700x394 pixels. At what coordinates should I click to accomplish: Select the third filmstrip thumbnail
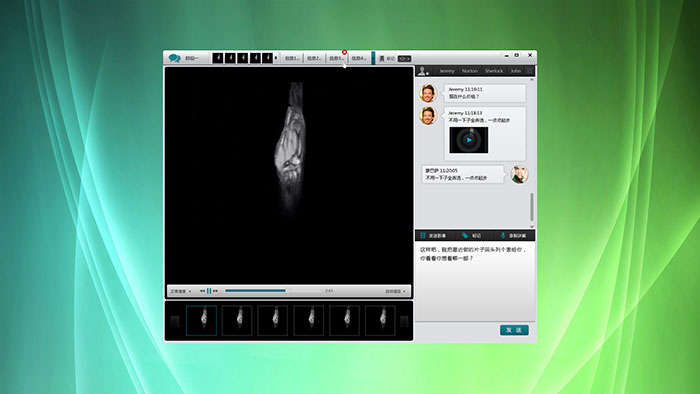pos(273,320)
